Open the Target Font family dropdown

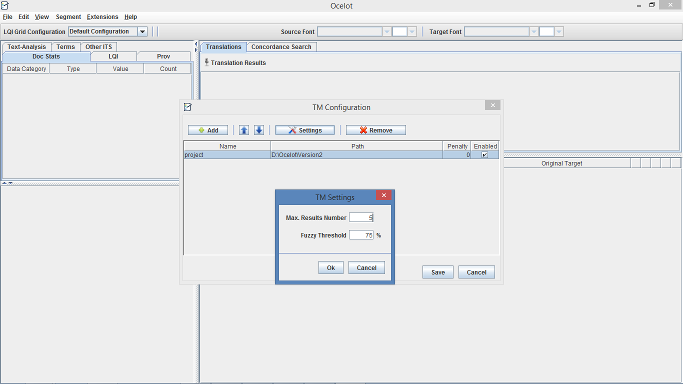pyautogui.click(x=534, y=31)
